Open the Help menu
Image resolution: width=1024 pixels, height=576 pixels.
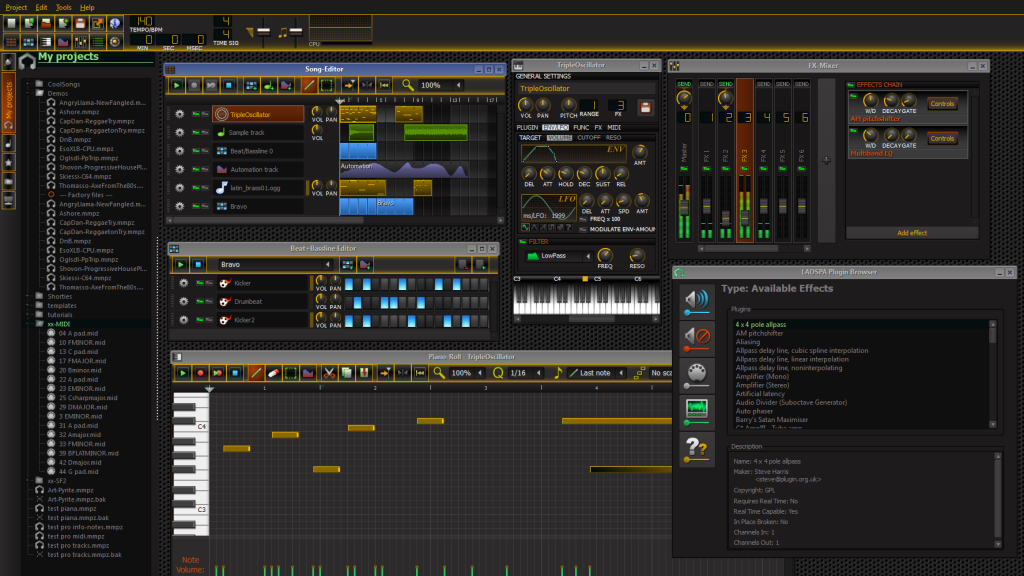coord(87,7)
